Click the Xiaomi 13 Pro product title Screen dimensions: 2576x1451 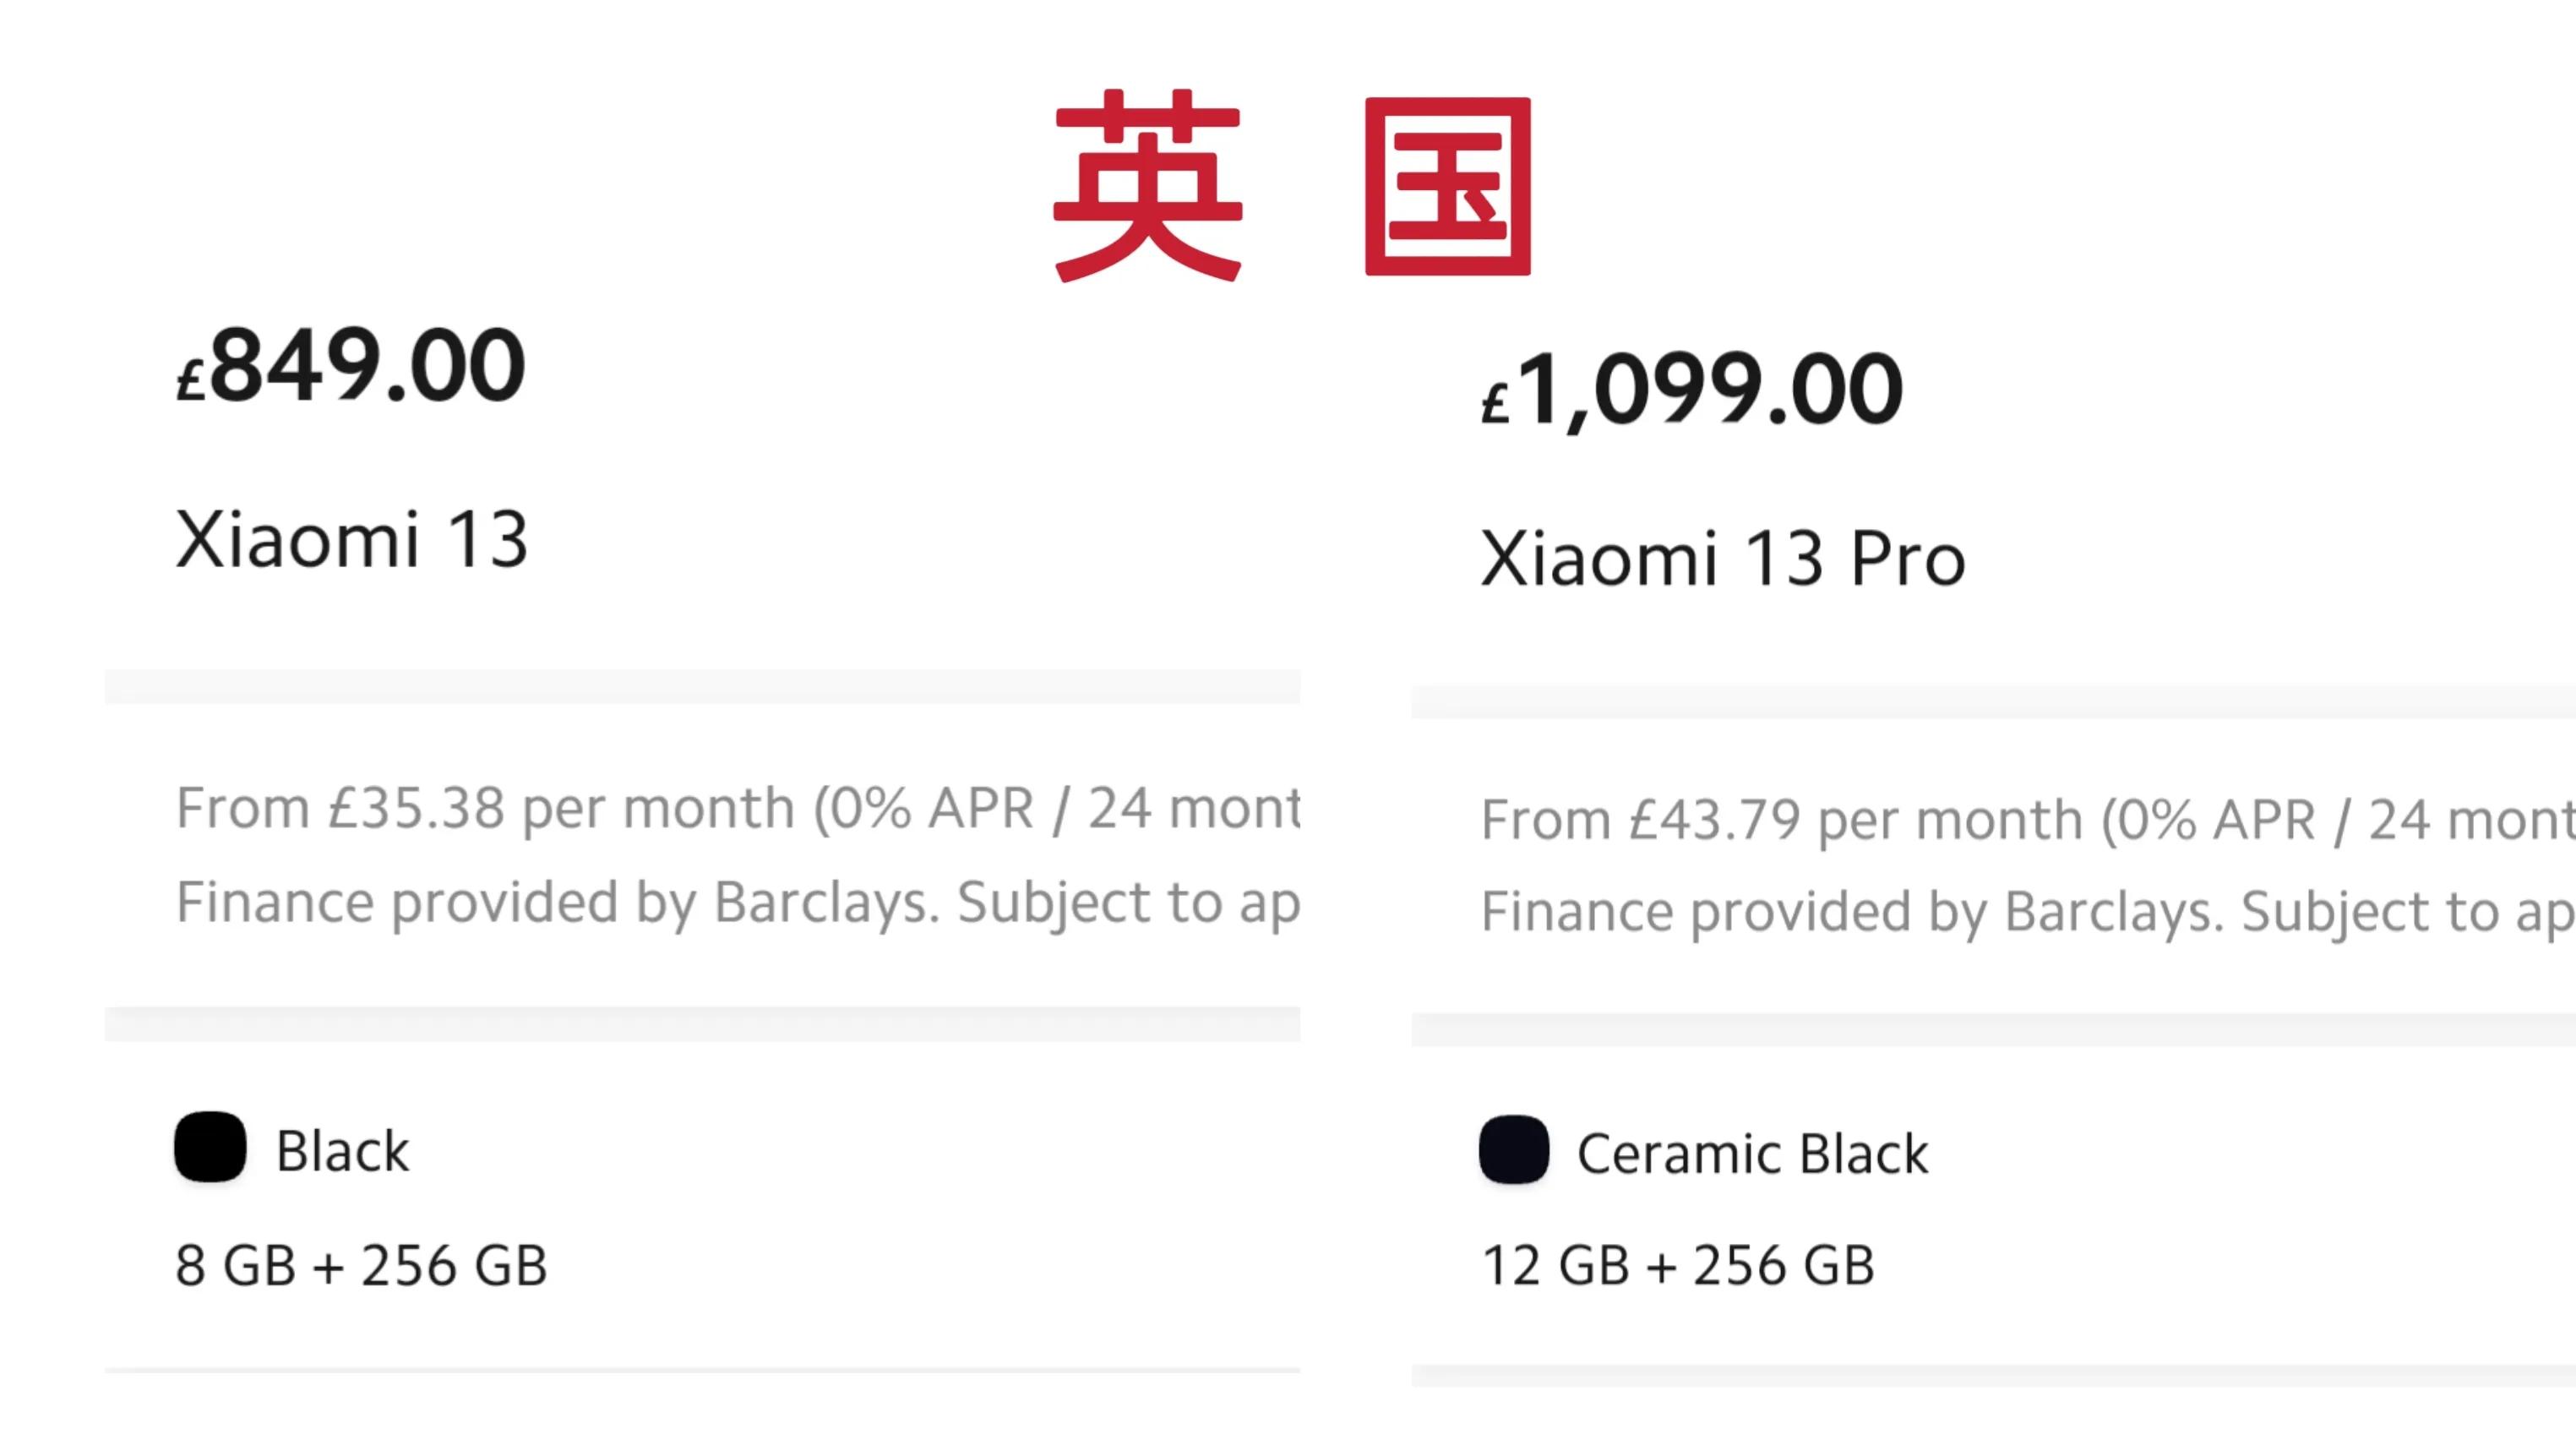point(1722,557)
